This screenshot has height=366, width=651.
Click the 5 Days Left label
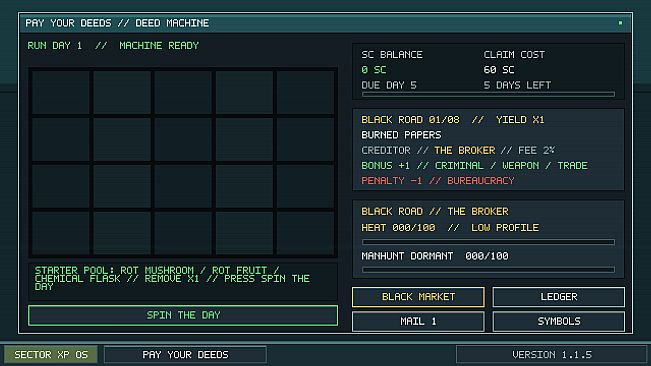click(517, 85)
